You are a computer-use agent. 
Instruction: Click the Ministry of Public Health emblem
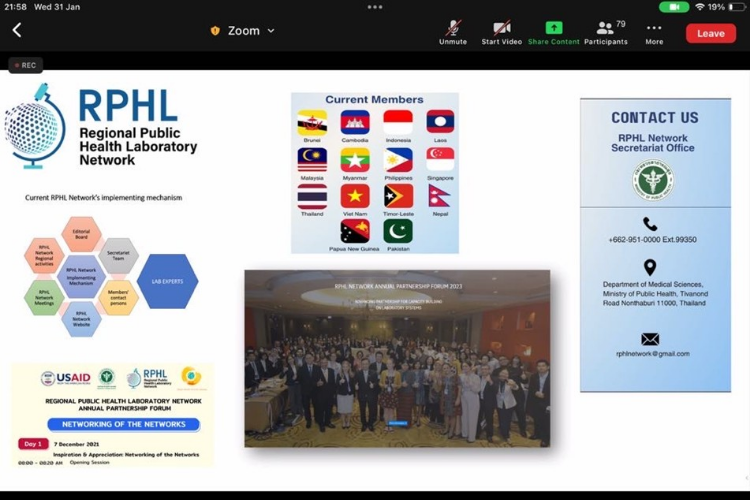click(x=652, y=180)
